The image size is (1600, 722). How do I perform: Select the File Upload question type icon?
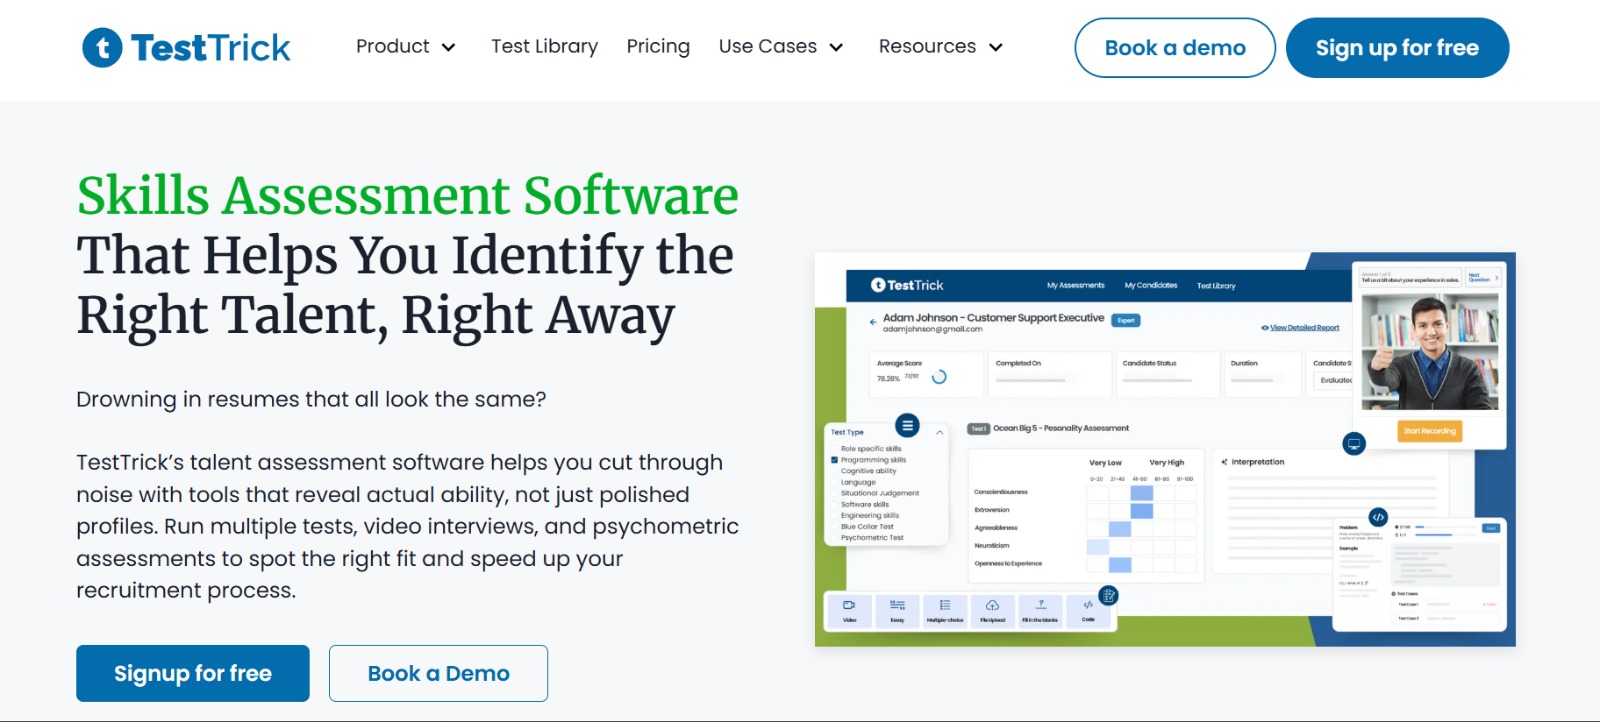coord(992,611)
